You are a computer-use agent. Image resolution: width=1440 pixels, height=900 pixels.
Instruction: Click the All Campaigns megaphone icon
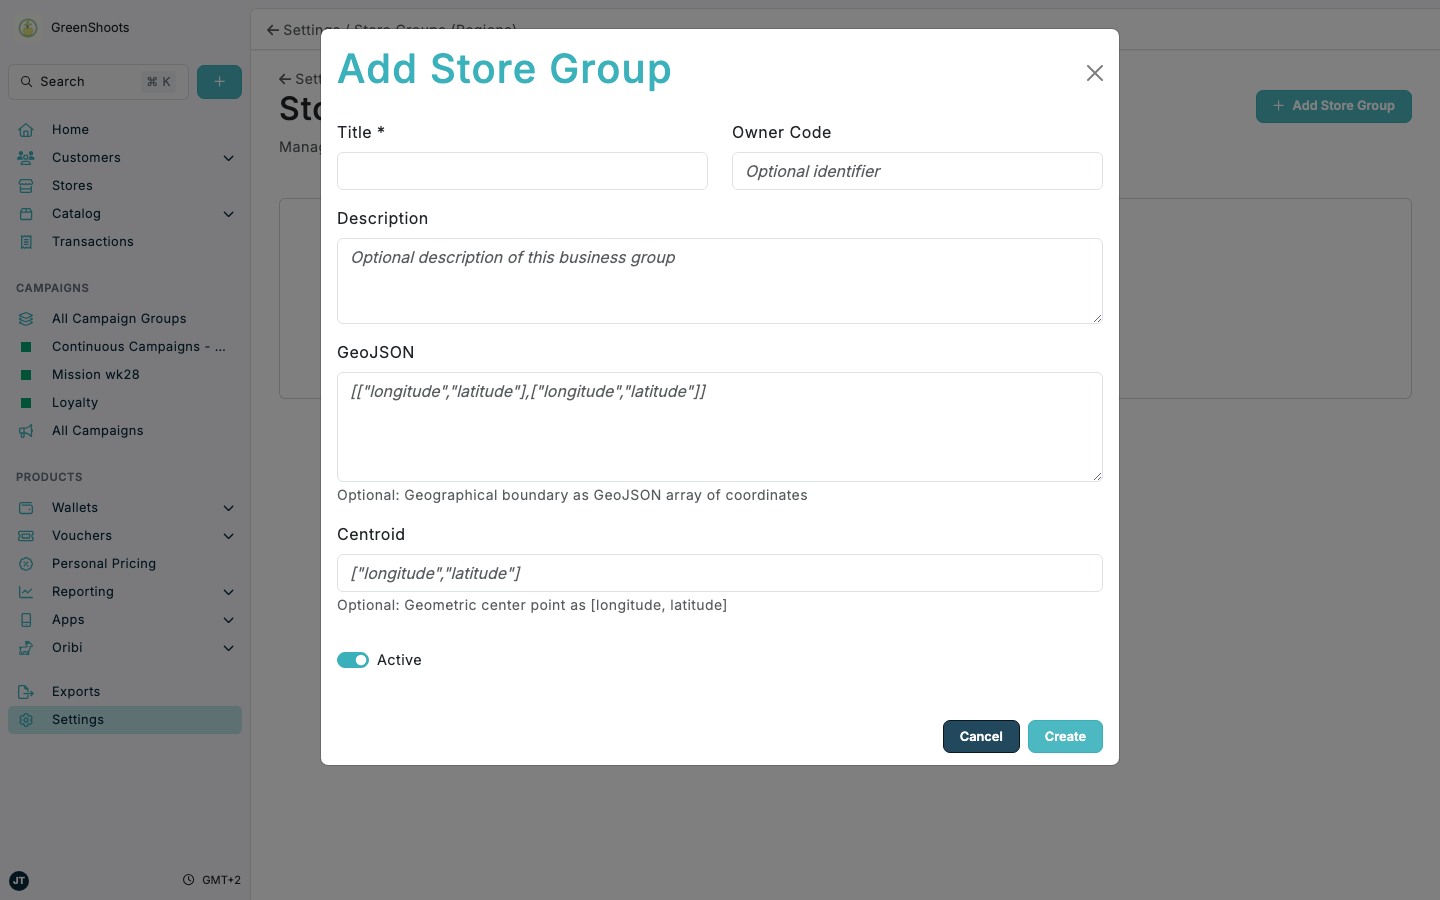[x=27, y=430]
